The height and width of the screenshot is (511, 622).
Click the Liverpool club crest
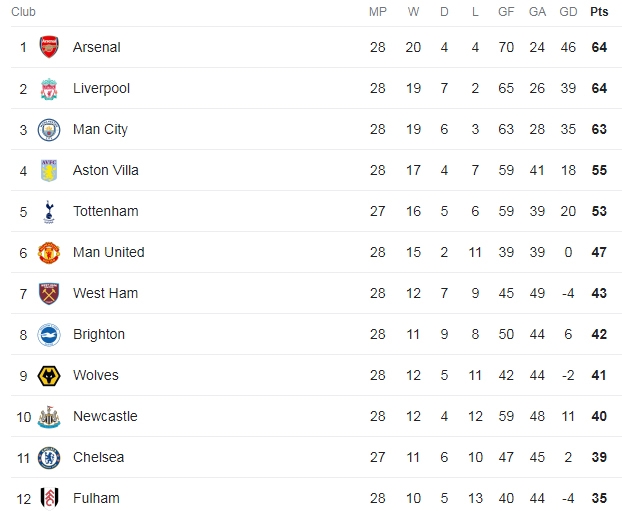coord(49,89)
